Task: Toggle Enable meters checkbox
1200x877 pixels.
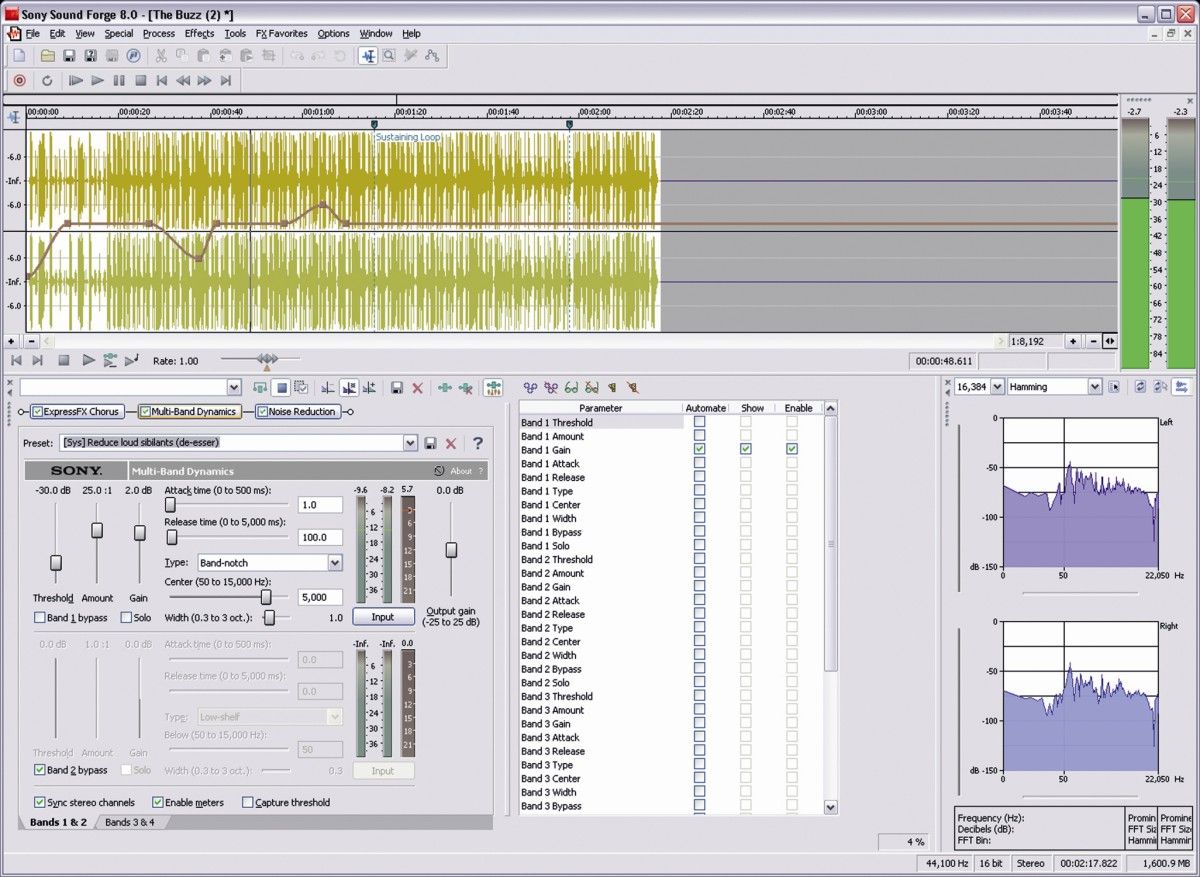Action: pos(158,802)
